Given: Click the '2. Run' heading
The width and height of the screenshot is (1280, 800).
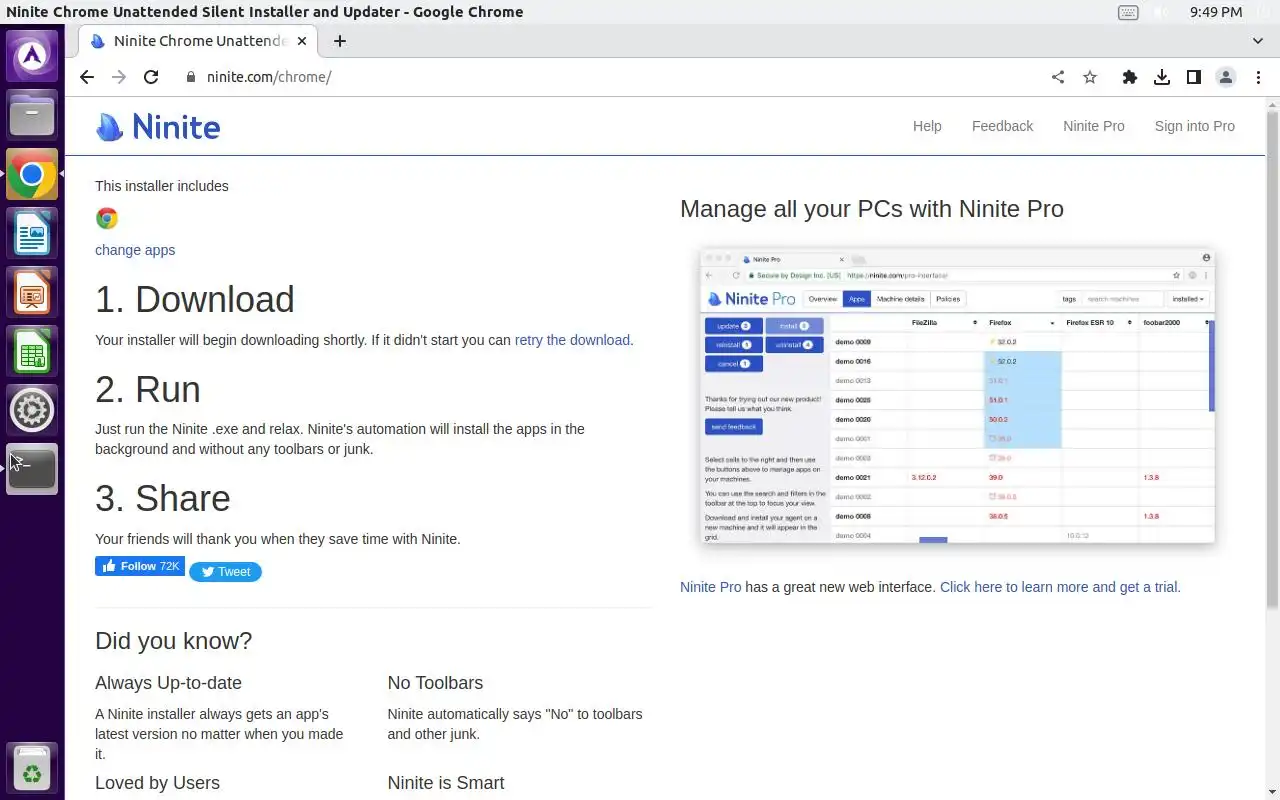Looking at the screenshot, I should (148, 390).
